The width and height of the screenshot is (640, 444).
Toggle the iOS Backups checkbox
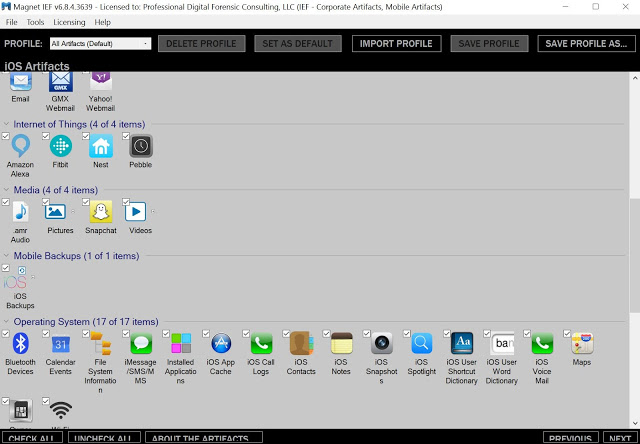5,268
